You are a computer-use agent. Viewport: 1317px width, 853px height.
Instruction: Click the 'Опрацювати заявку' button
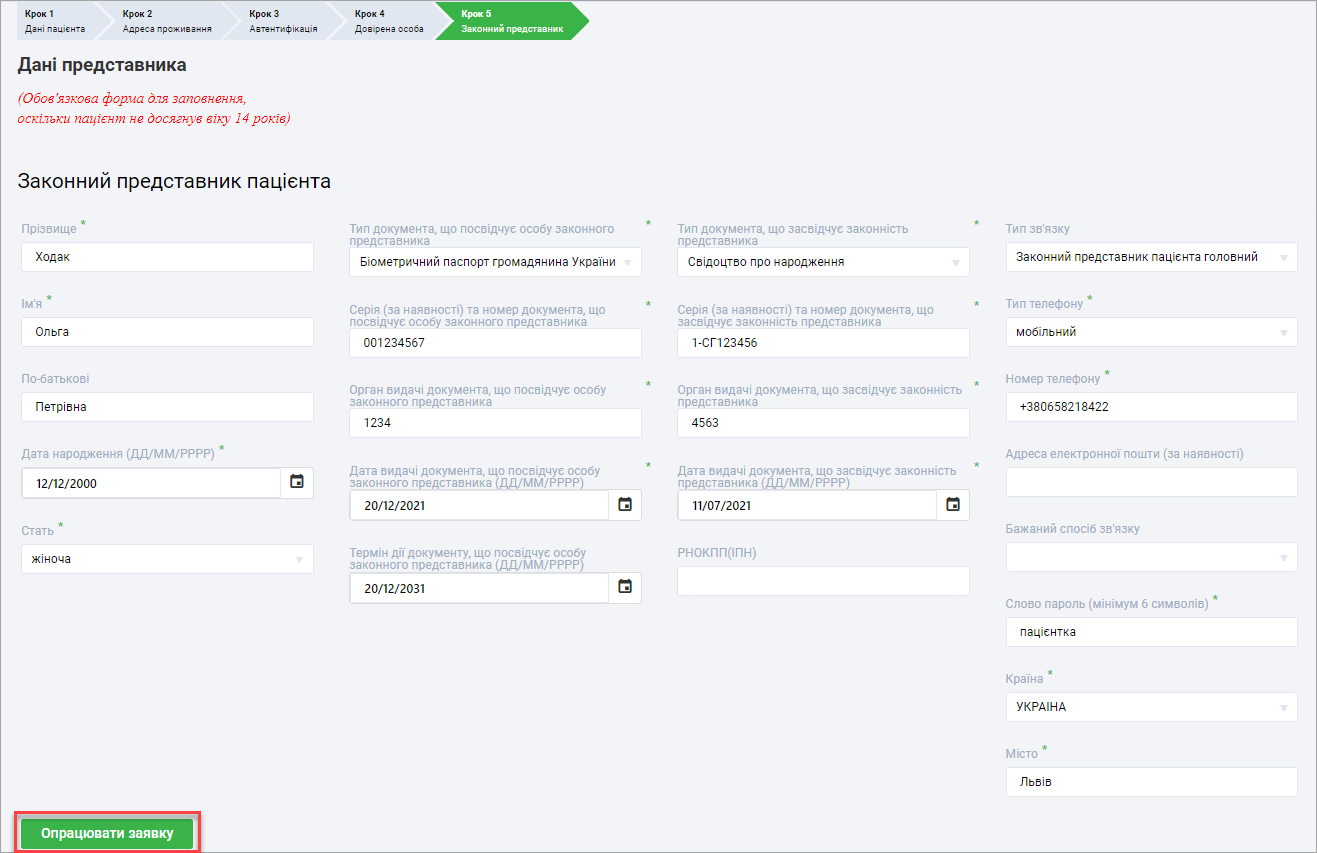click(107, 833)
